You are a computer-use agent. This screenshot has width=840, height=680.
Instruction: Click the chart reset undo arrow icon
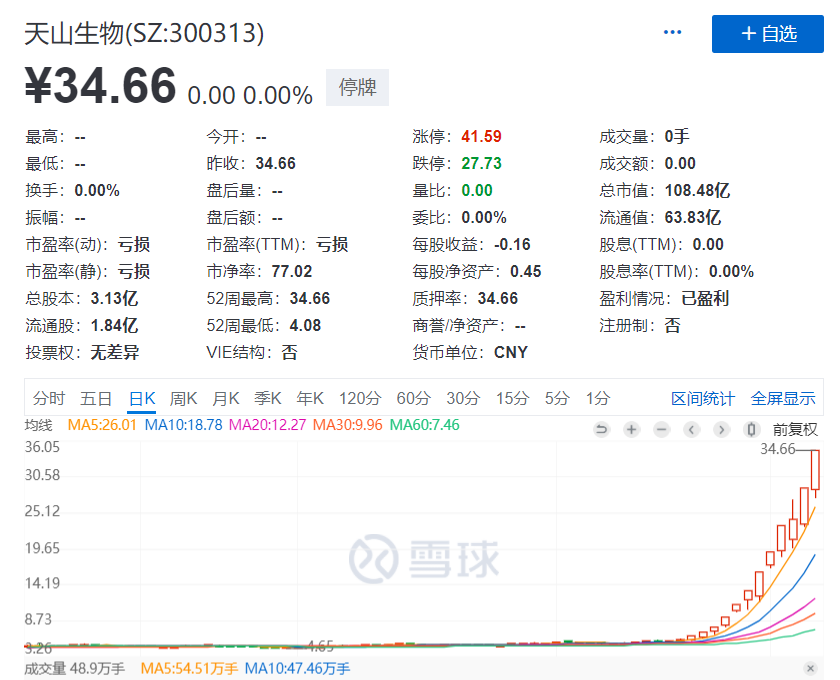click(x=602, y=430)
